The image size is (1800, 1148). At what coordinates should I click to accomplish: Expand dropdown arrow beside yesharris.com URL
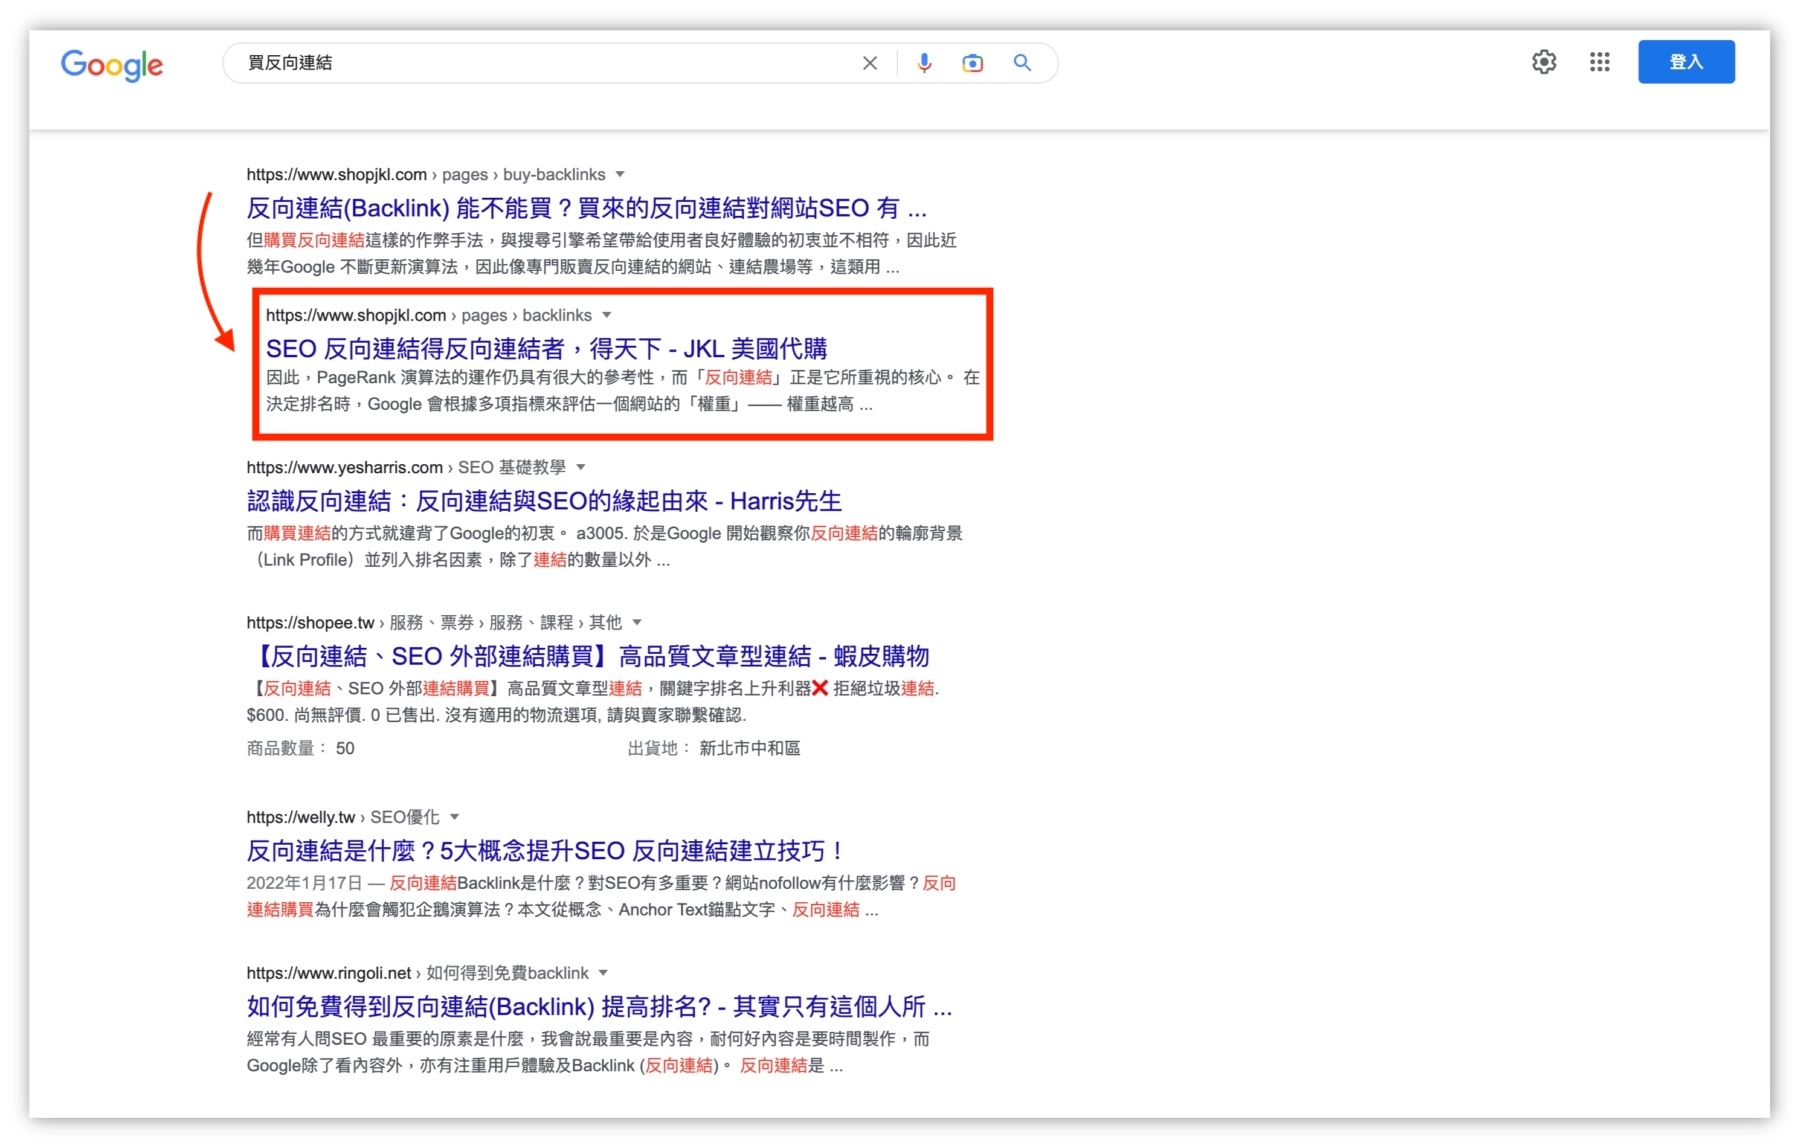[x=581, y=467]
